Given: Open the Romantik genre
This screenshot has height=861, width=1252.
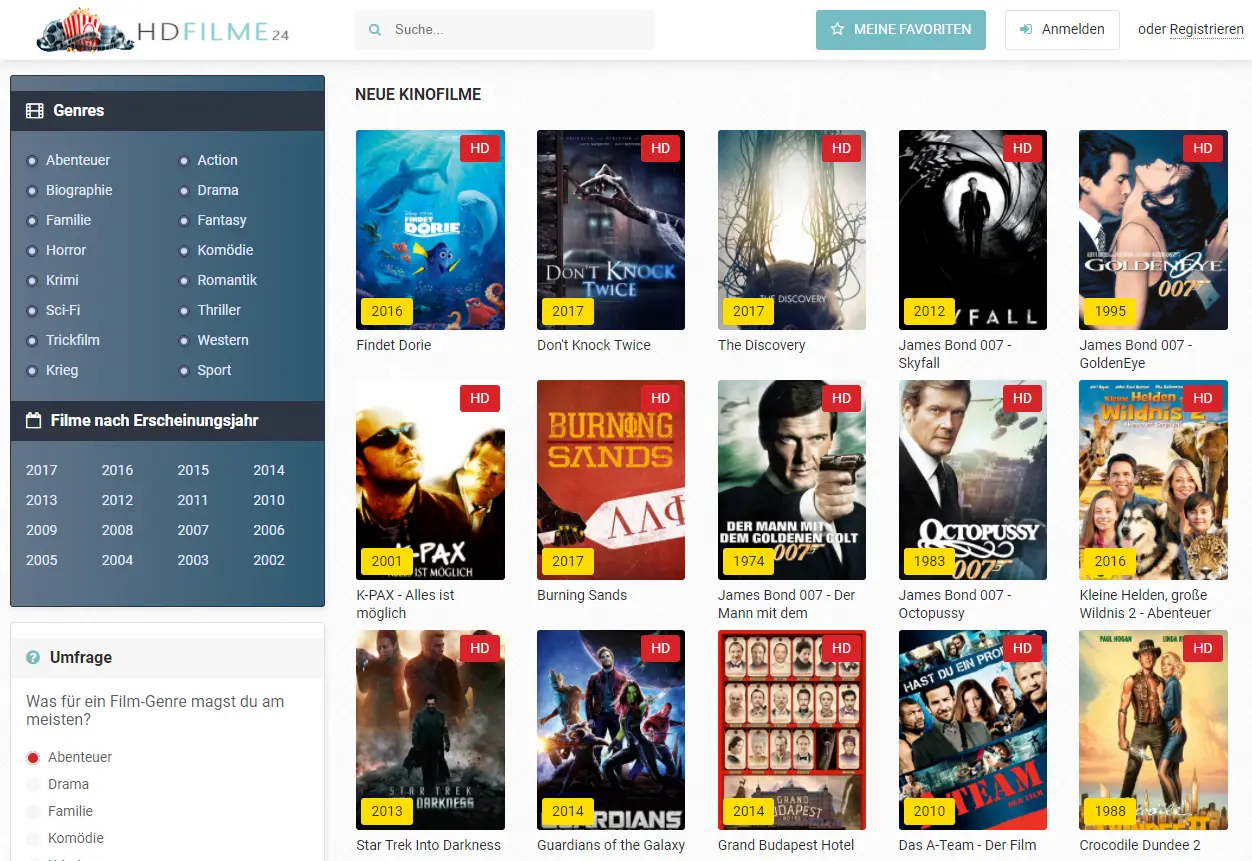Looking at the screenshot, I should (227, 280).
